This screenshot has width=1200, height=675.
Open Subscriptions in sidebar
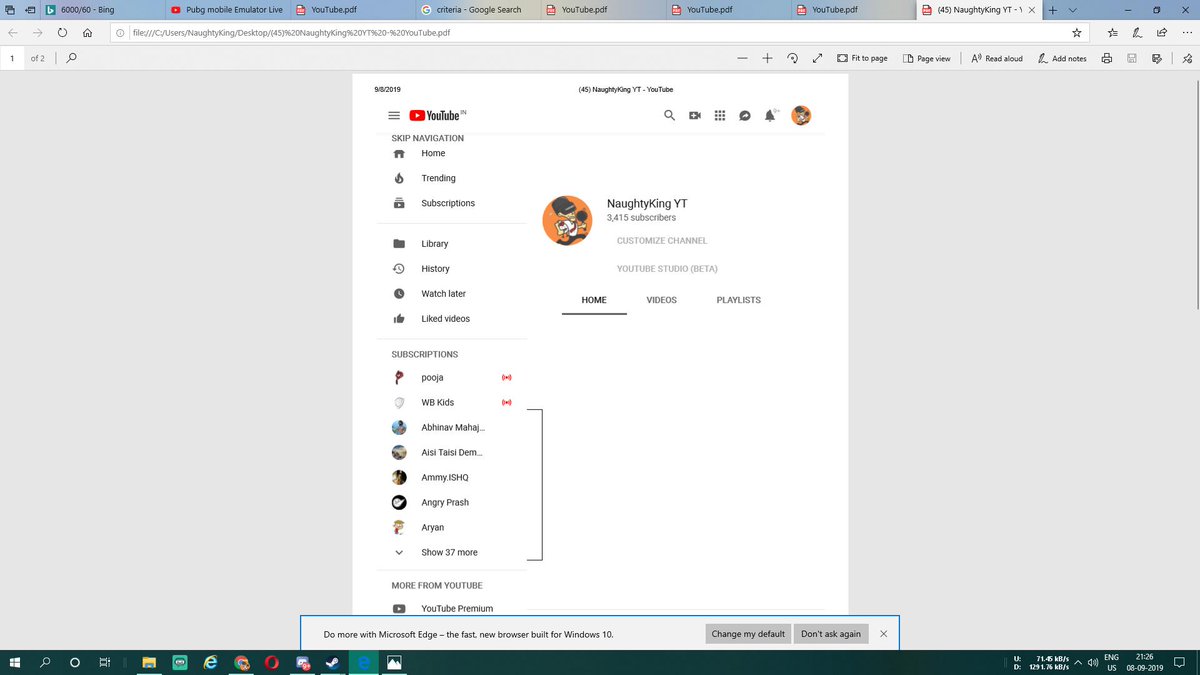pyautogui.click(x=448, y=203)
